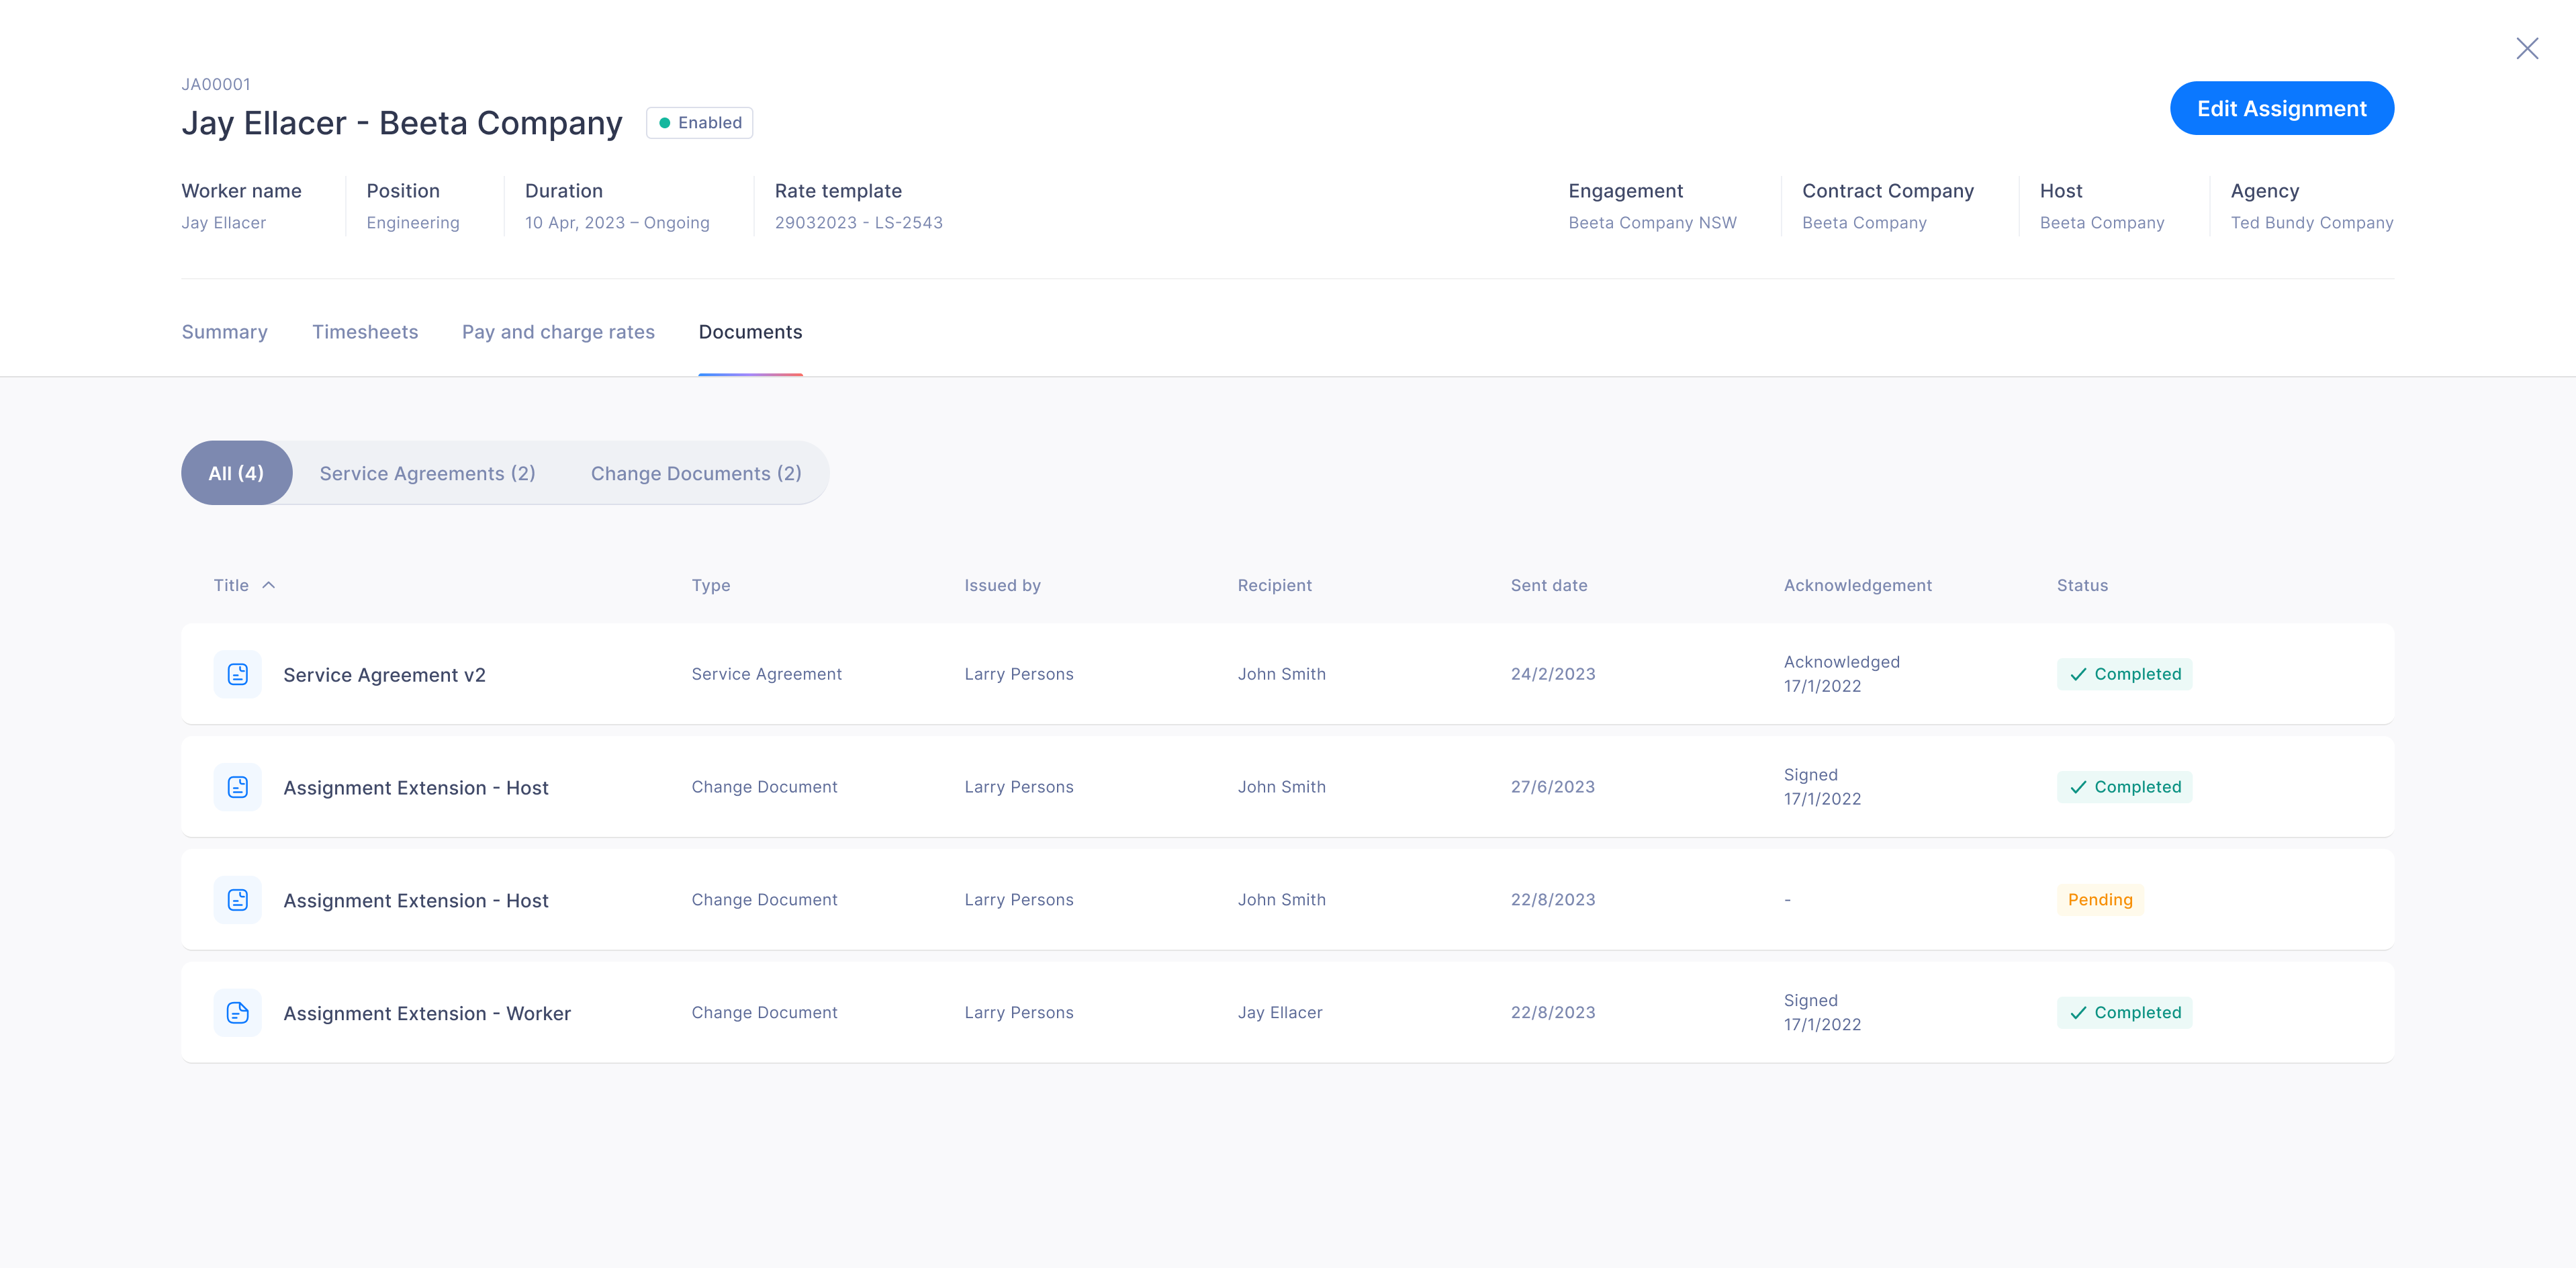Click the Status column header
The image size is (2576, 1268).
click(2082, 585)
